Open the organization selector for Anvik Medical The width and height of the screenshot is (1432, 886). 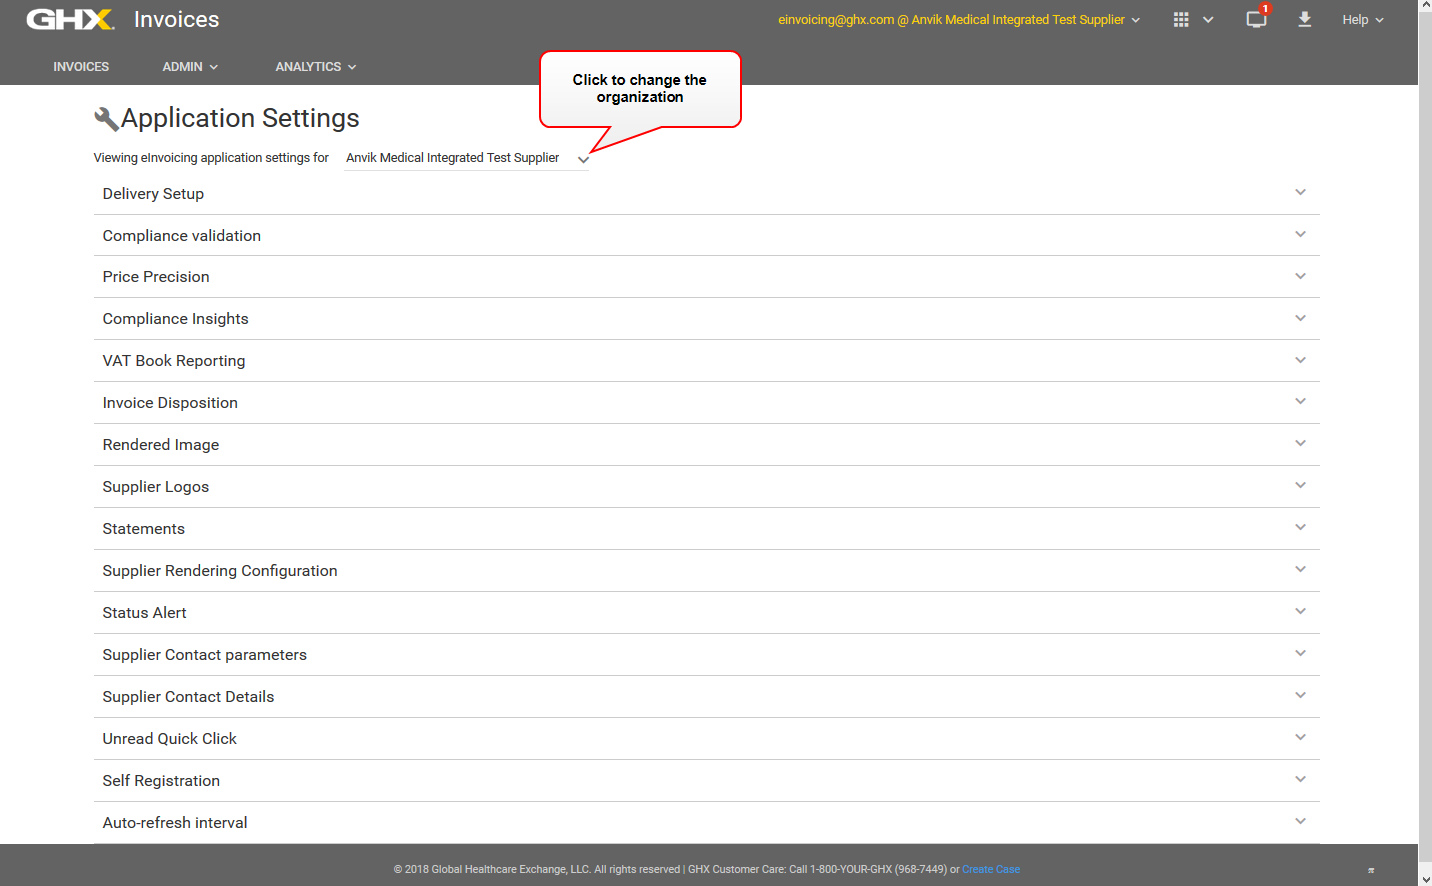click(583, 158)
